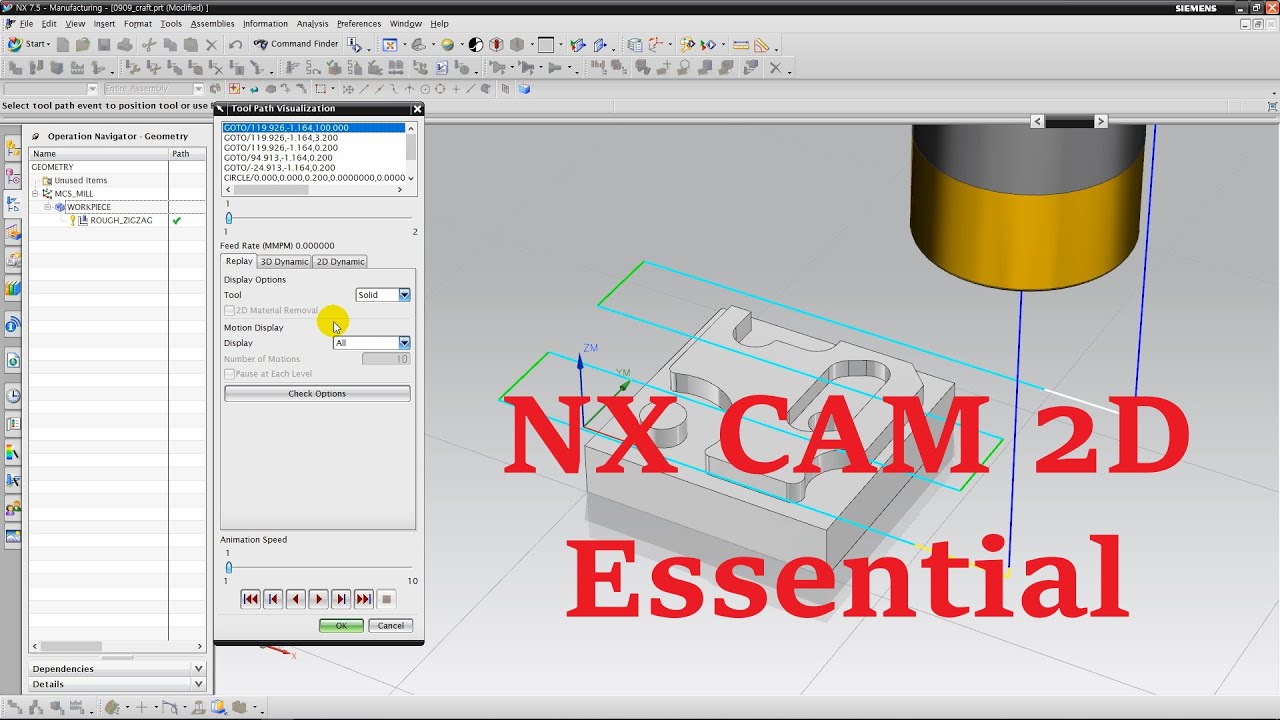
Task: Click the Fit view icon
Action: click(x=390, y=44)
